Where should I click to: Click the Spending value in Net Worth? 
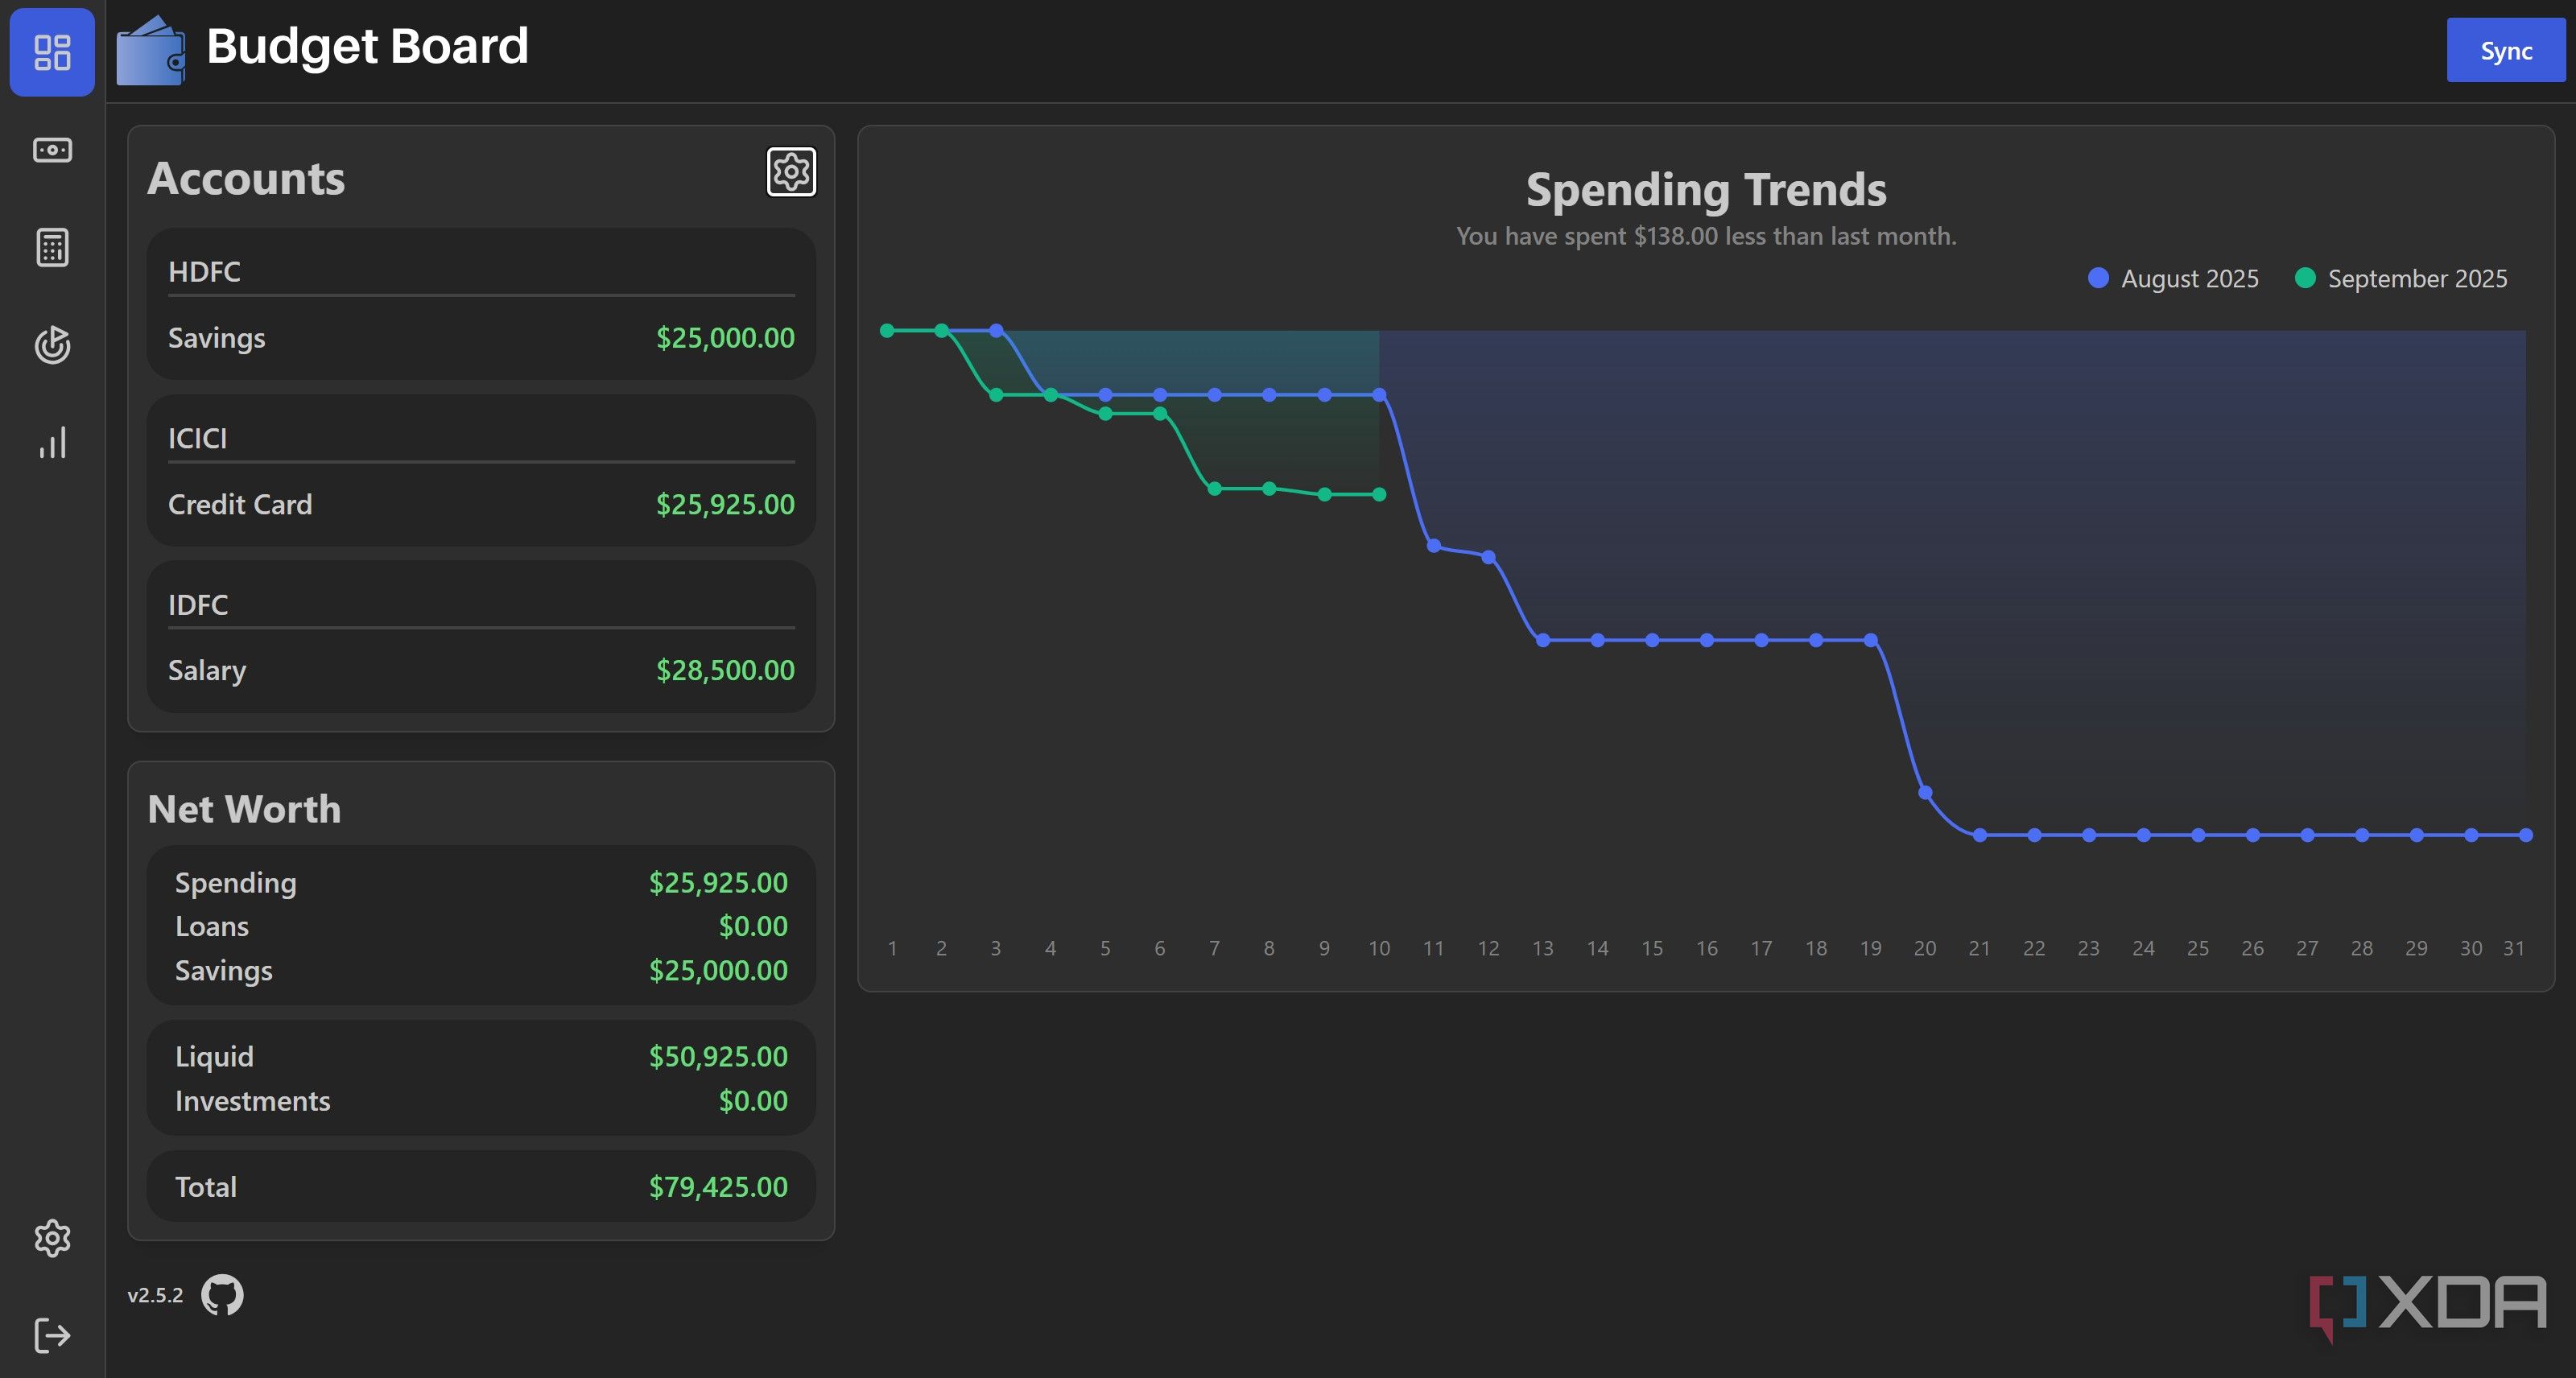tap(718, 883)
